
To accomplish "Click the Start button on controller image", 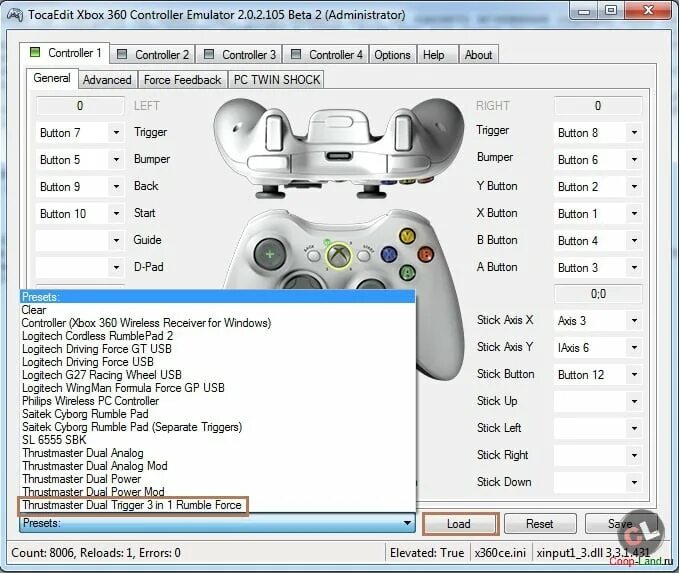I will [x=364, y=255].
